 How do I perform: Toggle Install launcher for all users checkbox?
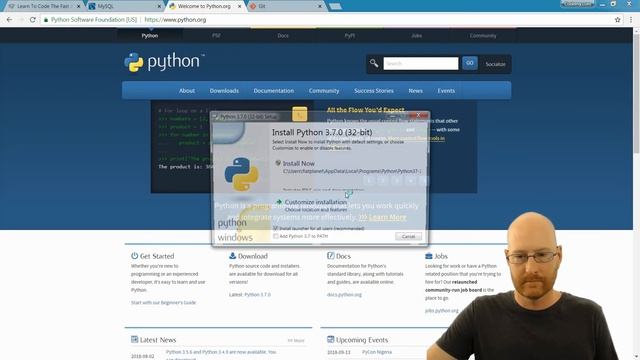(276, 228)
